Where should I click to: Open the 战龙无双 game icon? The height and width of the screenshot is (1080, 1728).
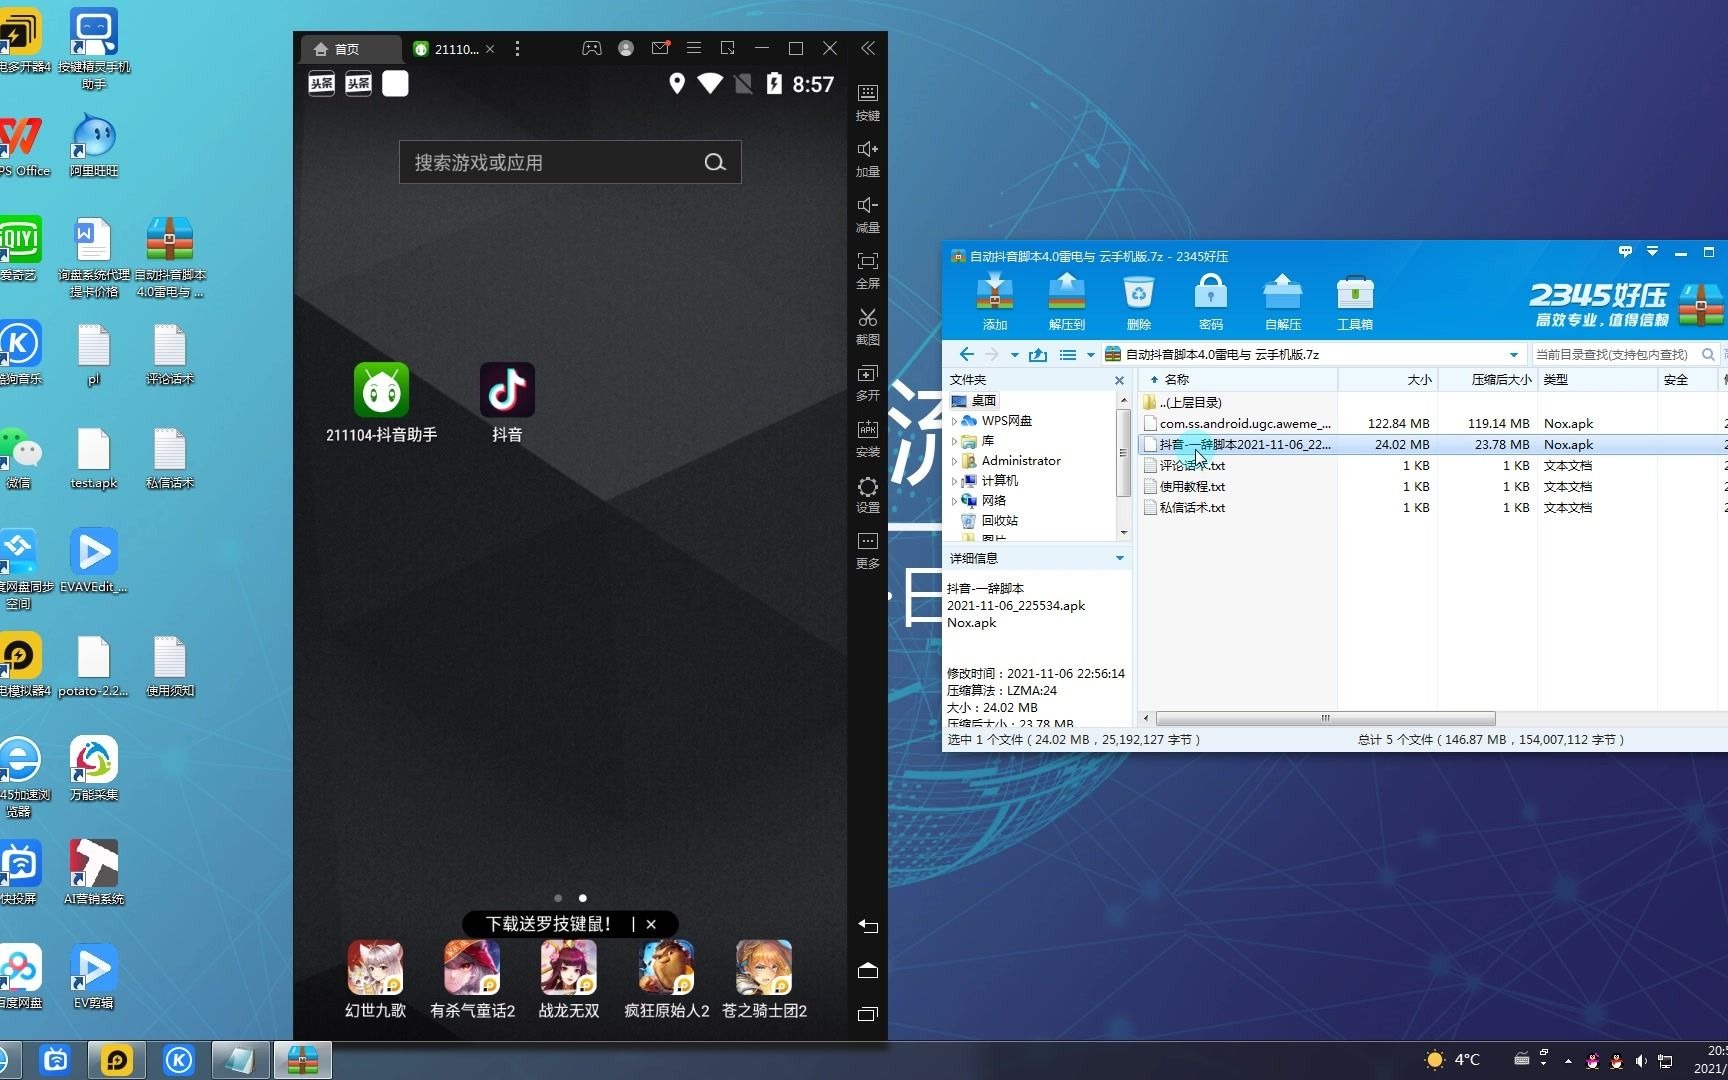click(x=569, y=968)
